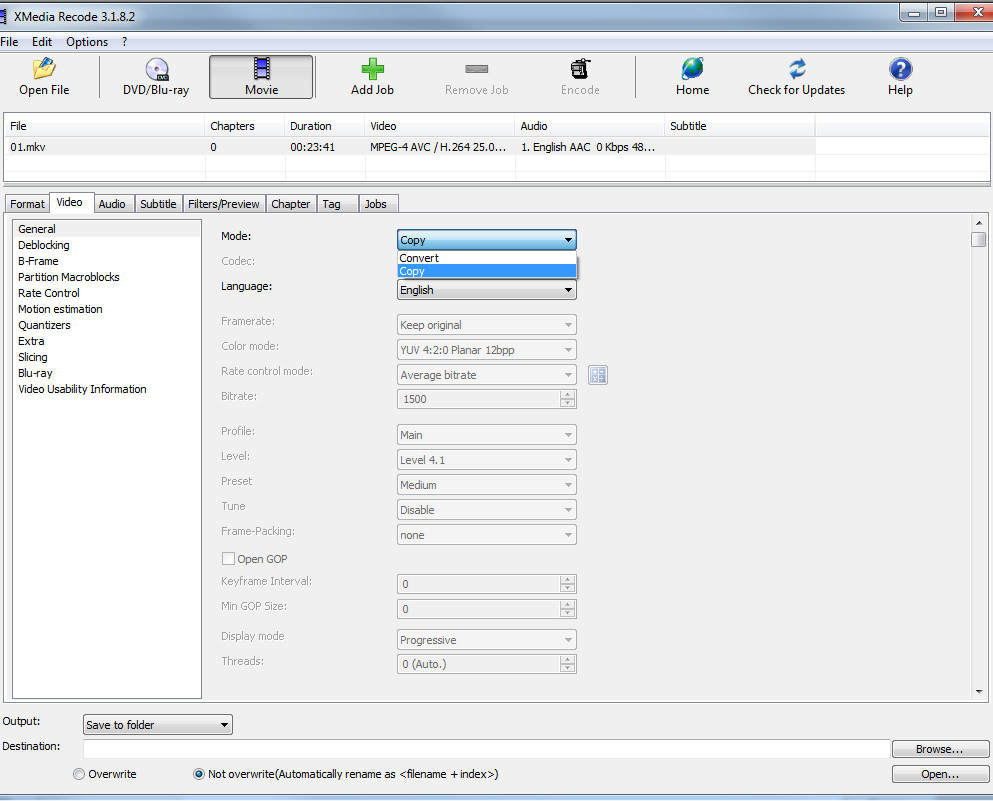Click the settings panel scroll down arrow
The image size is (993, 801).
pos(979,692)
